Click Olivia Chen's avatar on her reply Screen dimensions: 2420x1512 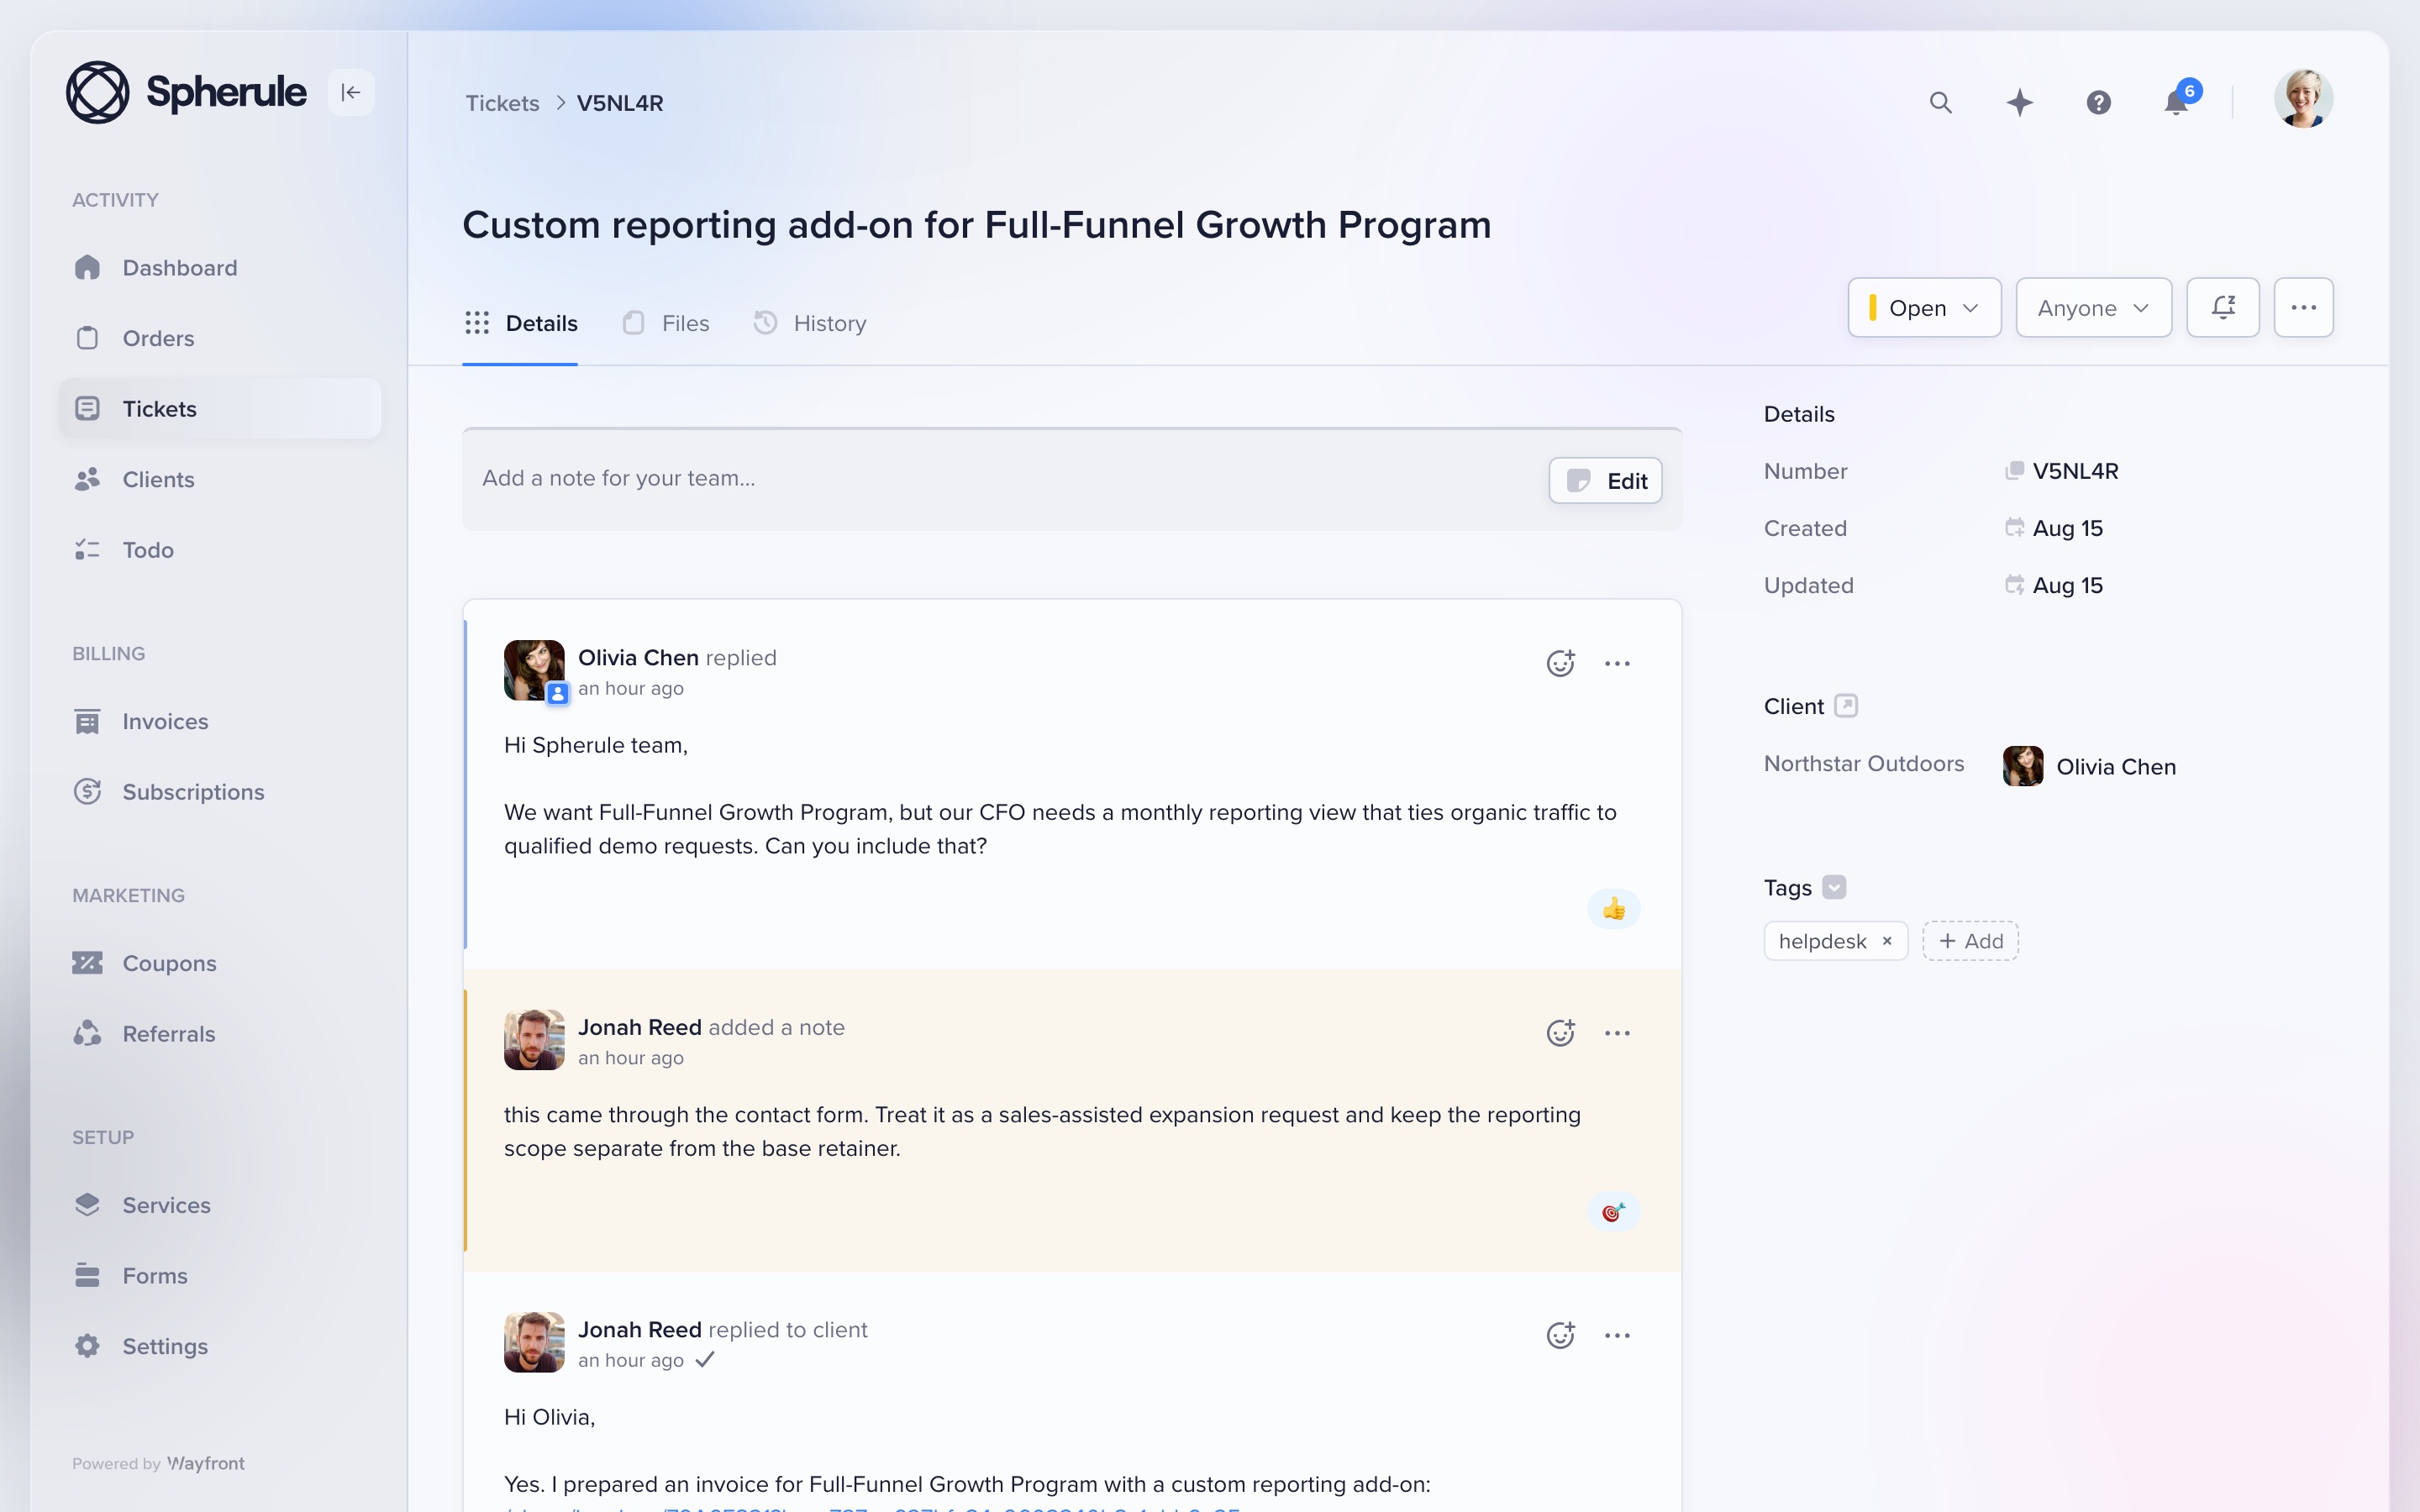point(534,670)
